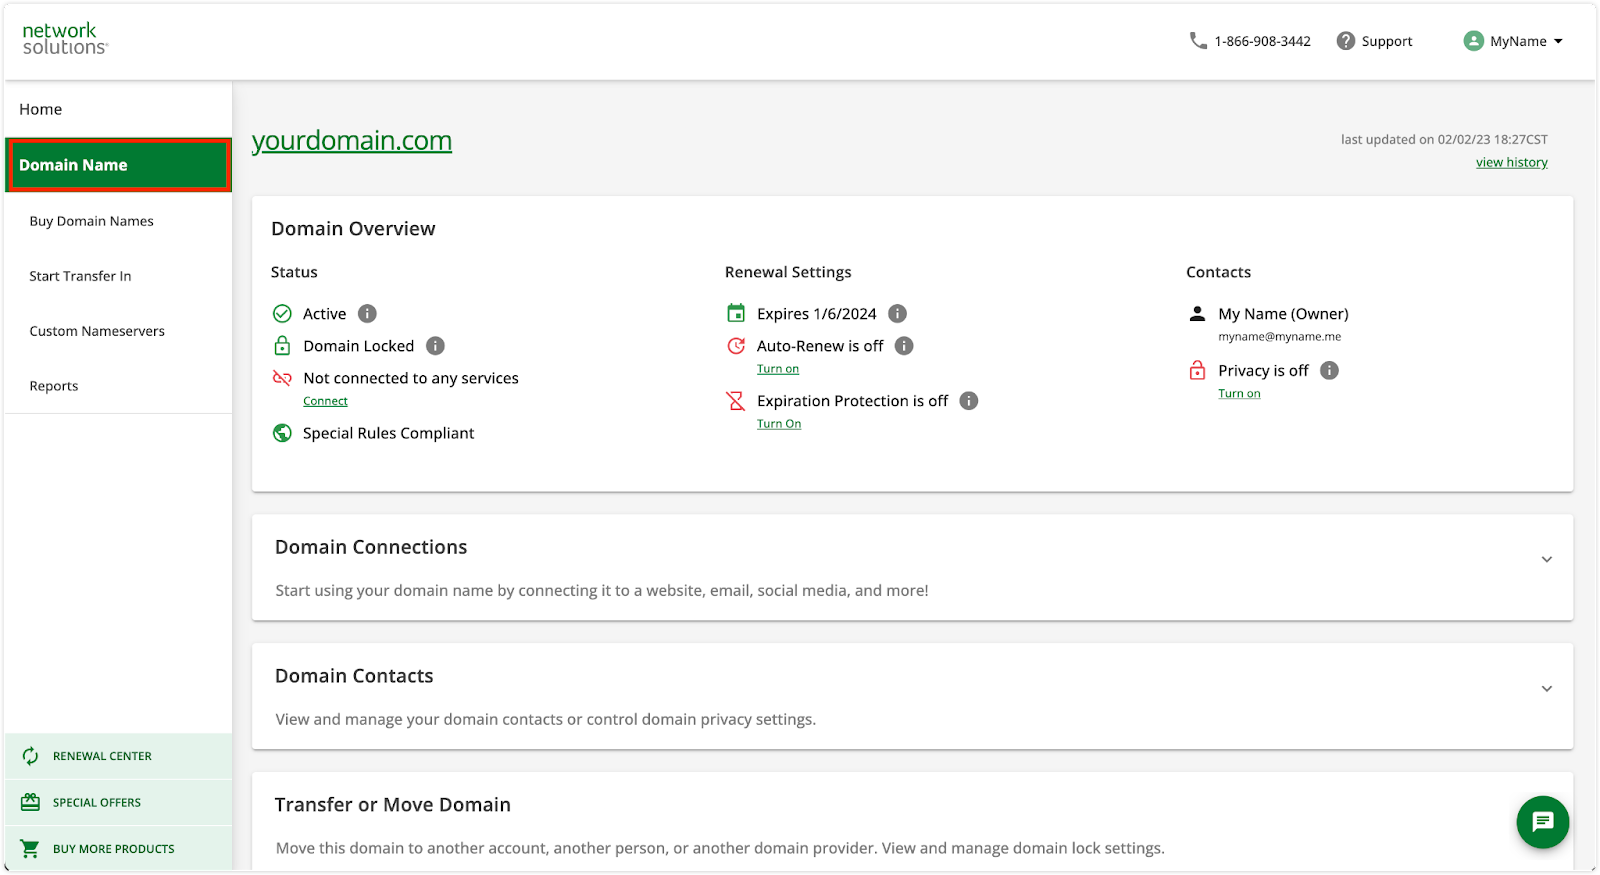This screenshot has height=875, width=1600.
Task: Click the Renewal Center refresh icon
Action: tap(31, 756)
